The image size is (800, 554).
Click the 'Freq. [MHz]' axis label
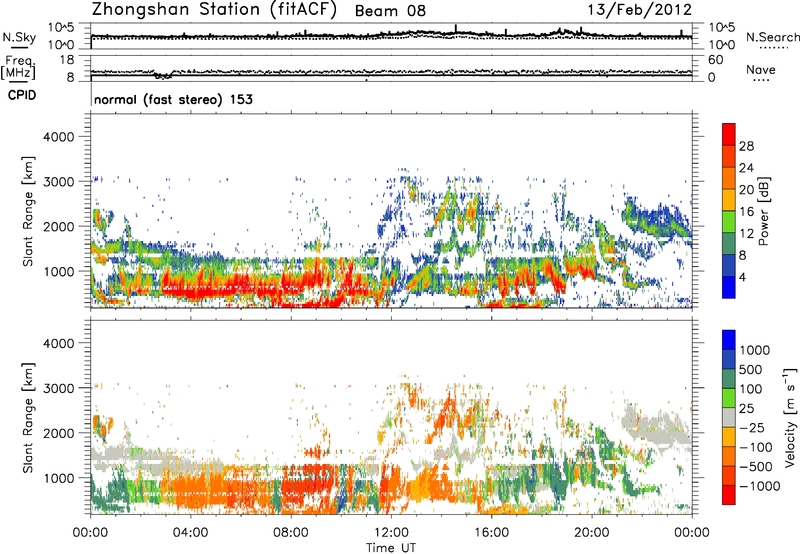pos(18,68)
